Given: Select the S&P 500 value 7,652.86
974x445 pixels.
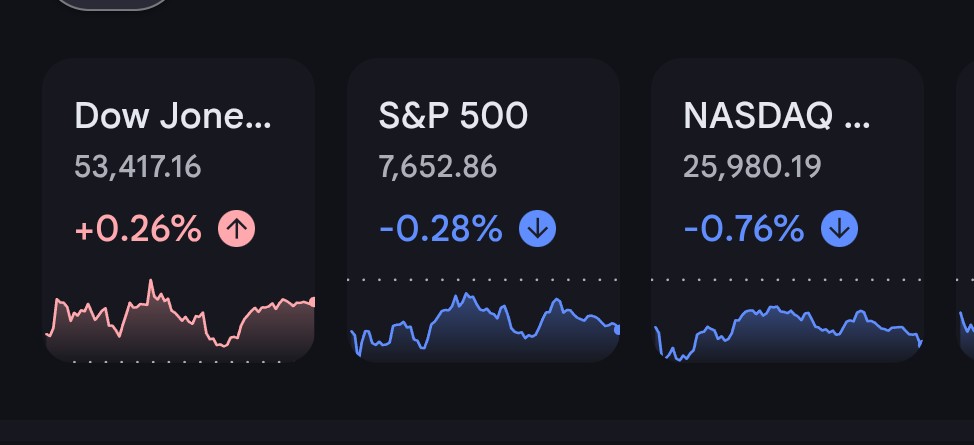Looking at the screenshot, I should (x=438, y=167).
